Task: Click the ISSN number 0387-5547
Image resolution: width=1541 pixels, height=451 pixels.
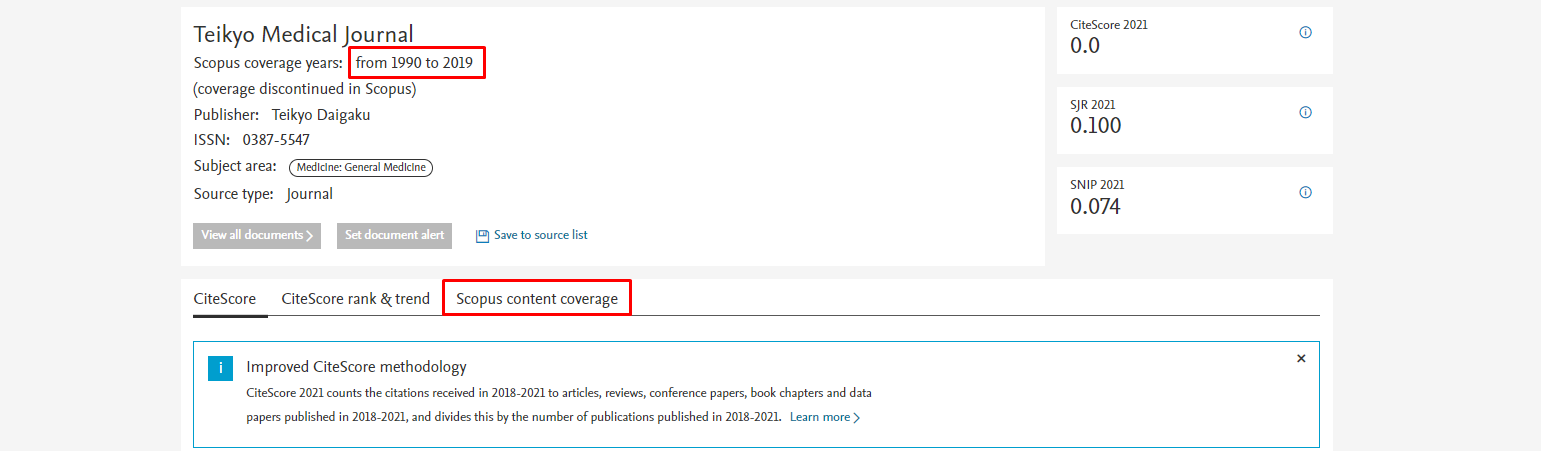Action: 276,140
